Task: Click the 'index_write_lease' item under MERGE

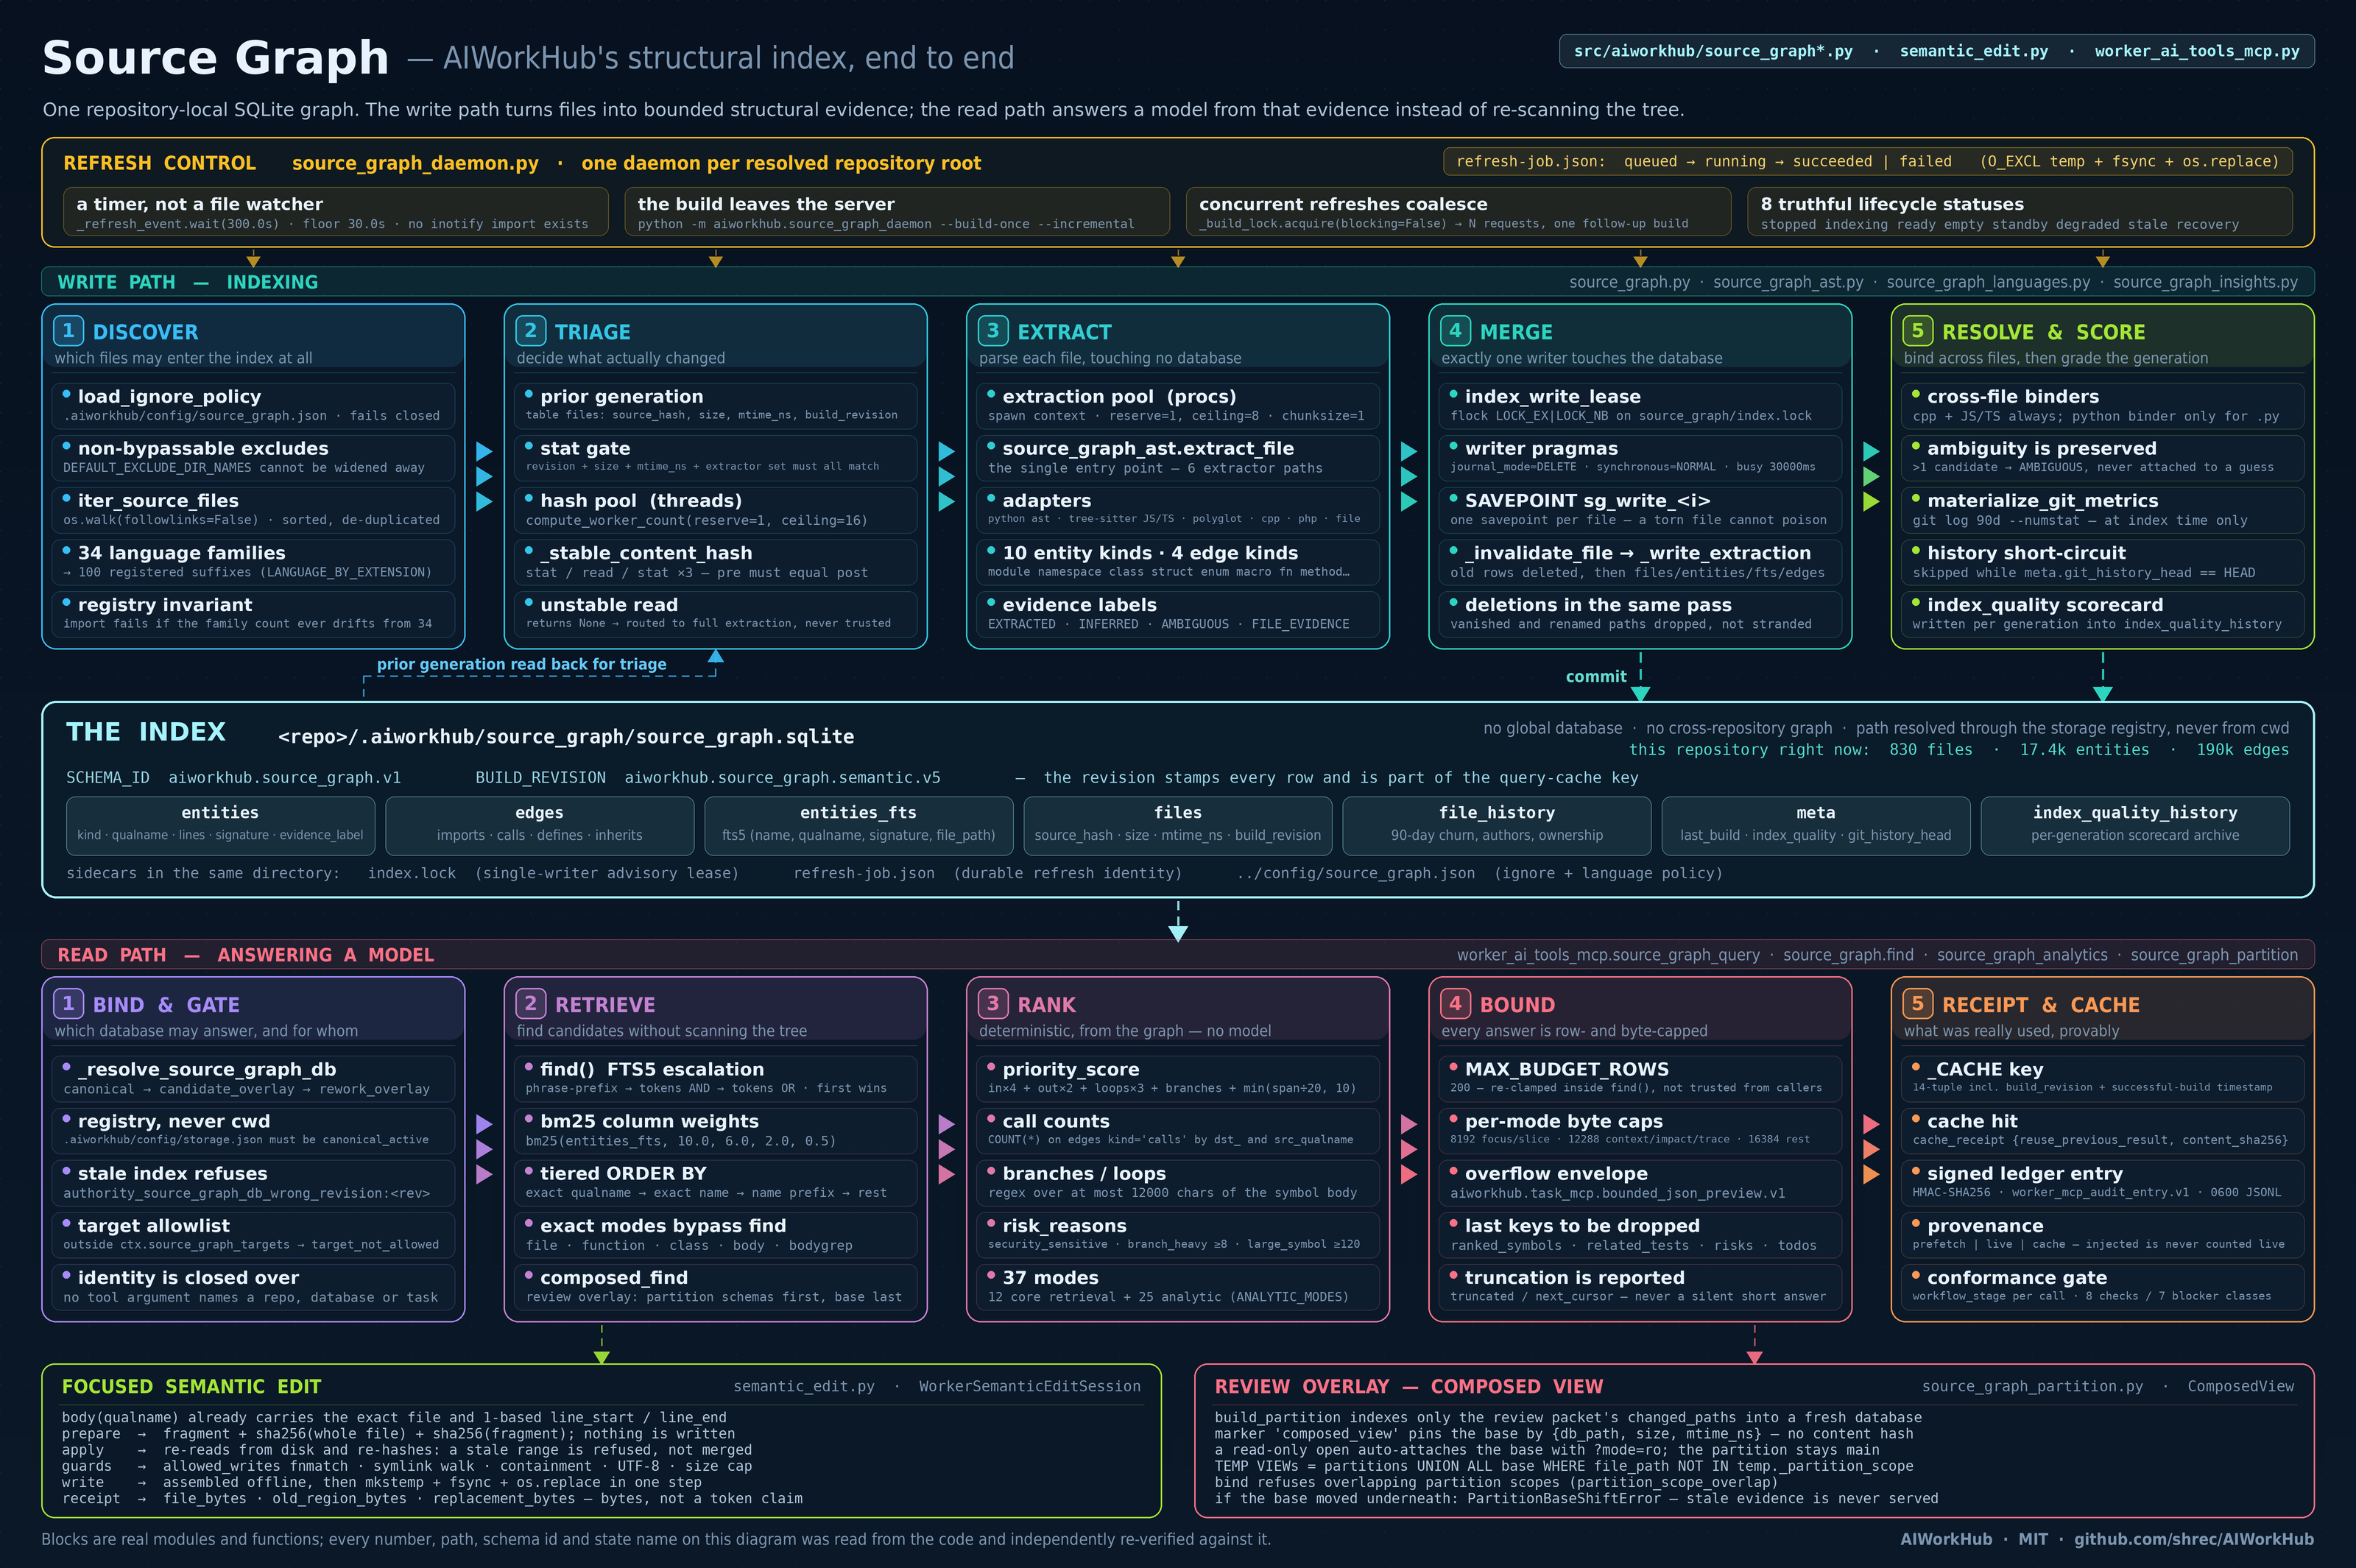Action: pyautogui.click(x=1640, y=405)
